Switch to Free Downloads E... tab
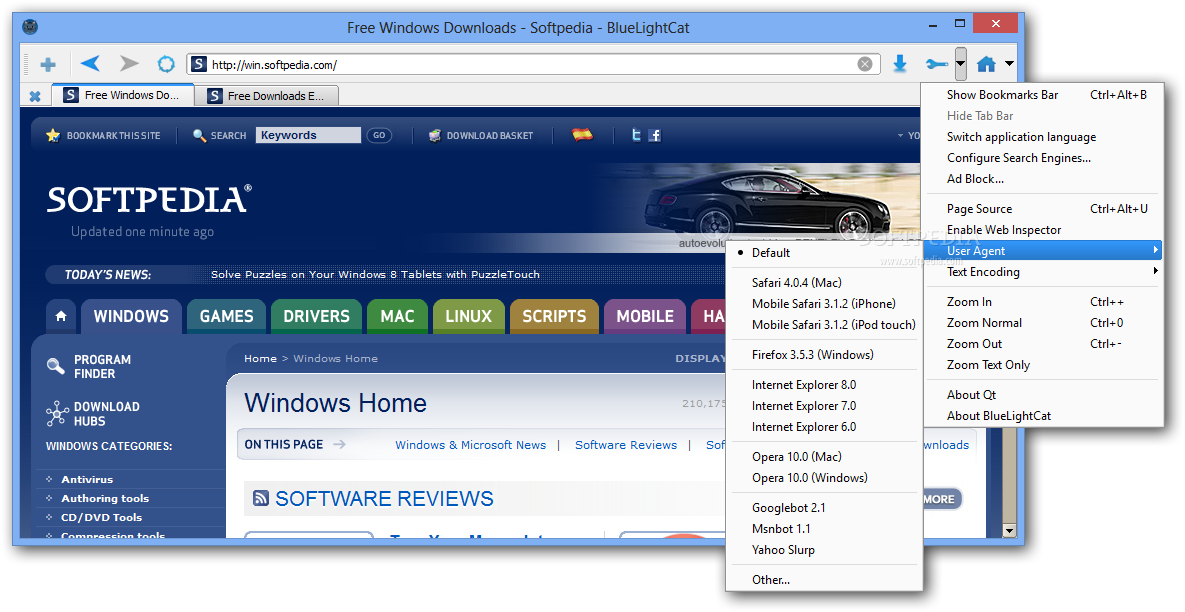The height and width of the screenshot is (612, 1185). (x=267, y=96)
